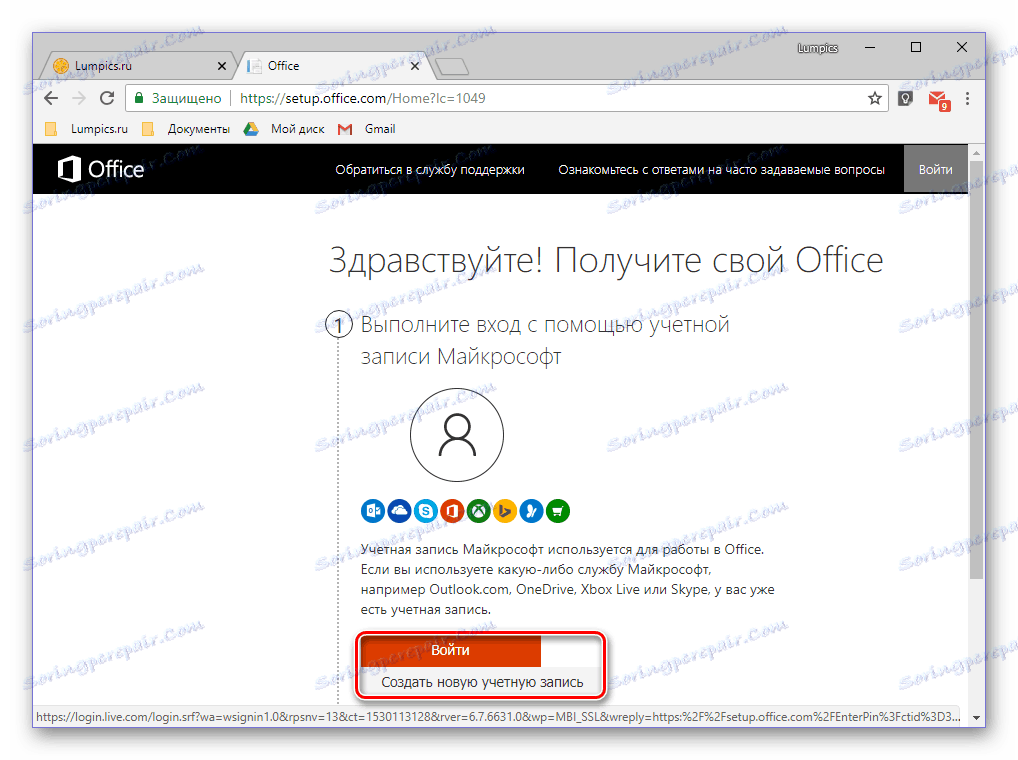1018x760 pixels.
Task: Click the Office logo in the header
Action: click(x=101, y=169)
